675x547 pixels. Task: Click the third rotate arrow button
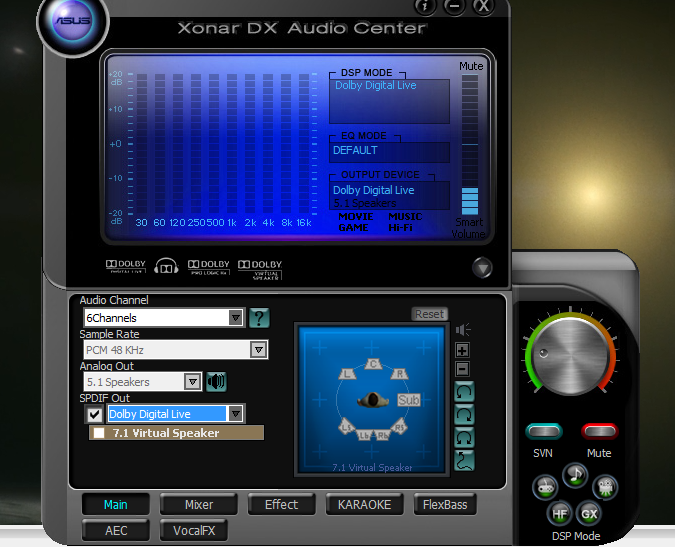pyautogui.click(x=464, y=438)
